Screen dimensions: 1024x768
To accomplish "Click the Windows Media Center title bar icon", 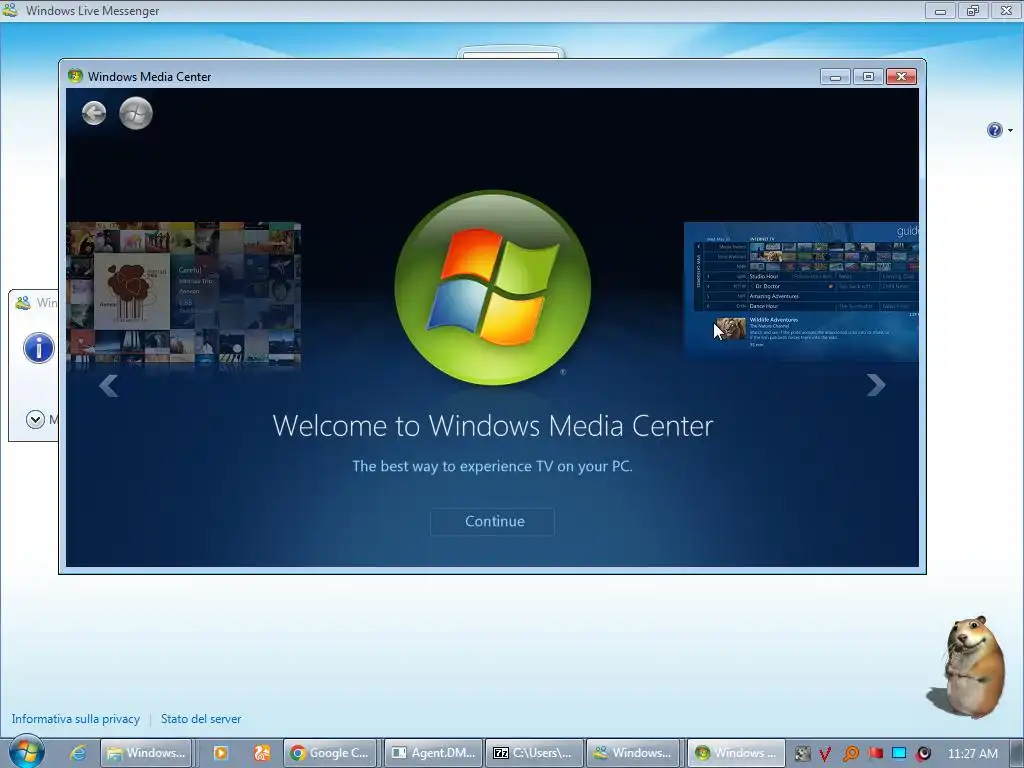I will pyautogui.click(x=75, y=76).
